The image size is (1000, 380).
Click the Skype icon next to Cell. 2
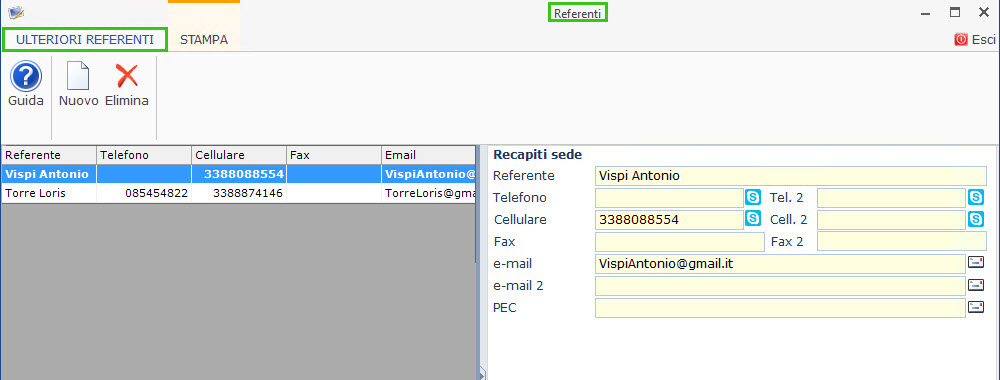coord(976,219)
